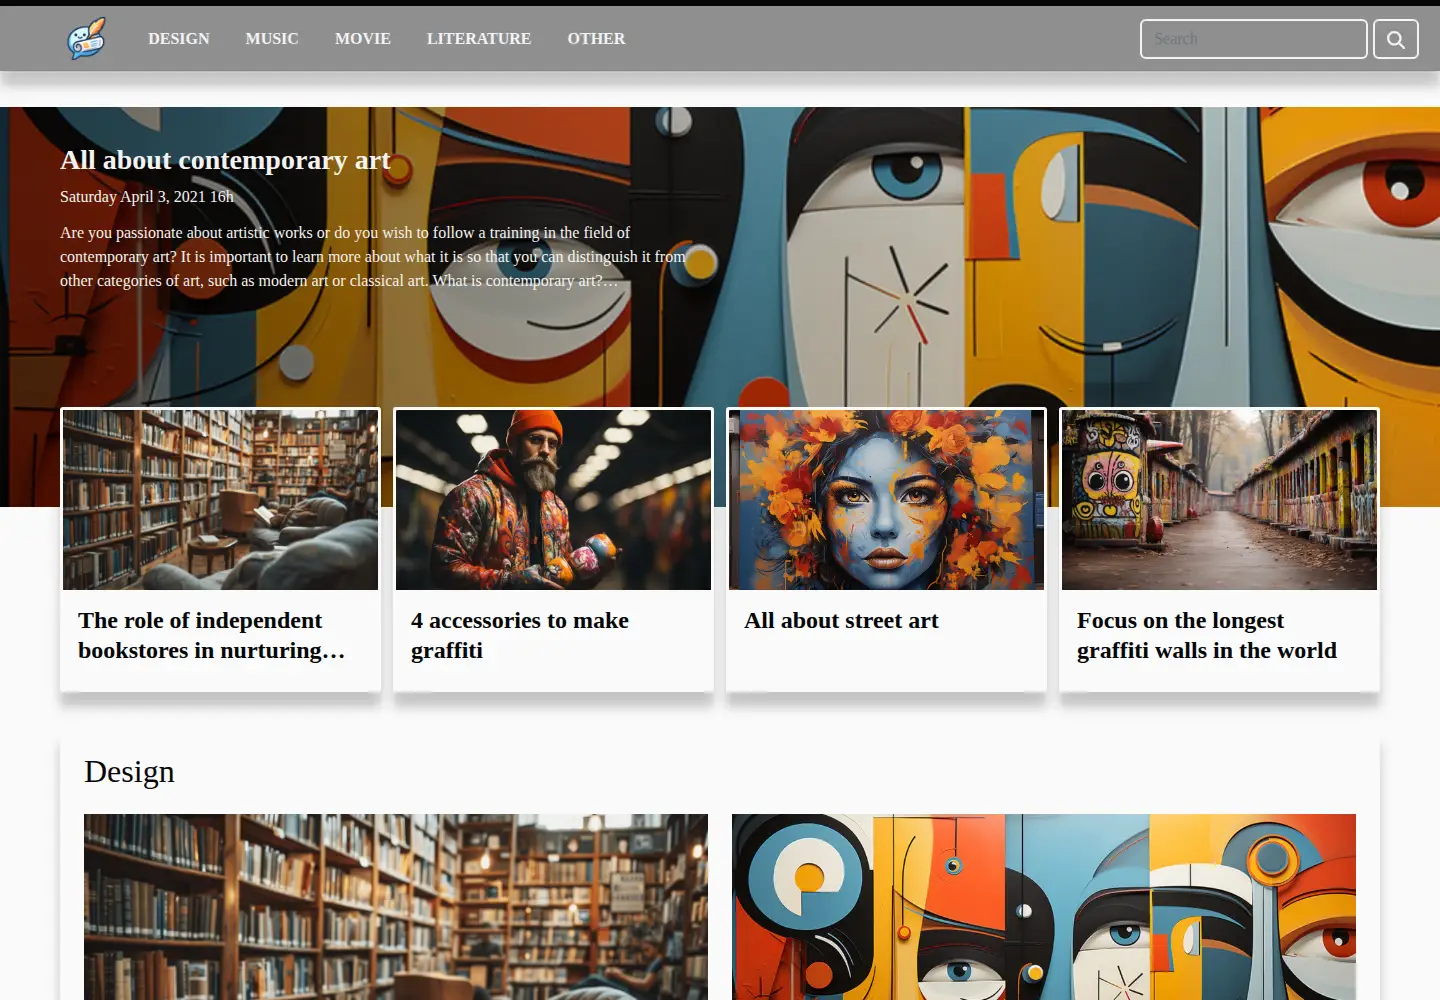Open the Other menu
The image size is (1440, 1000).
[596, 39]
